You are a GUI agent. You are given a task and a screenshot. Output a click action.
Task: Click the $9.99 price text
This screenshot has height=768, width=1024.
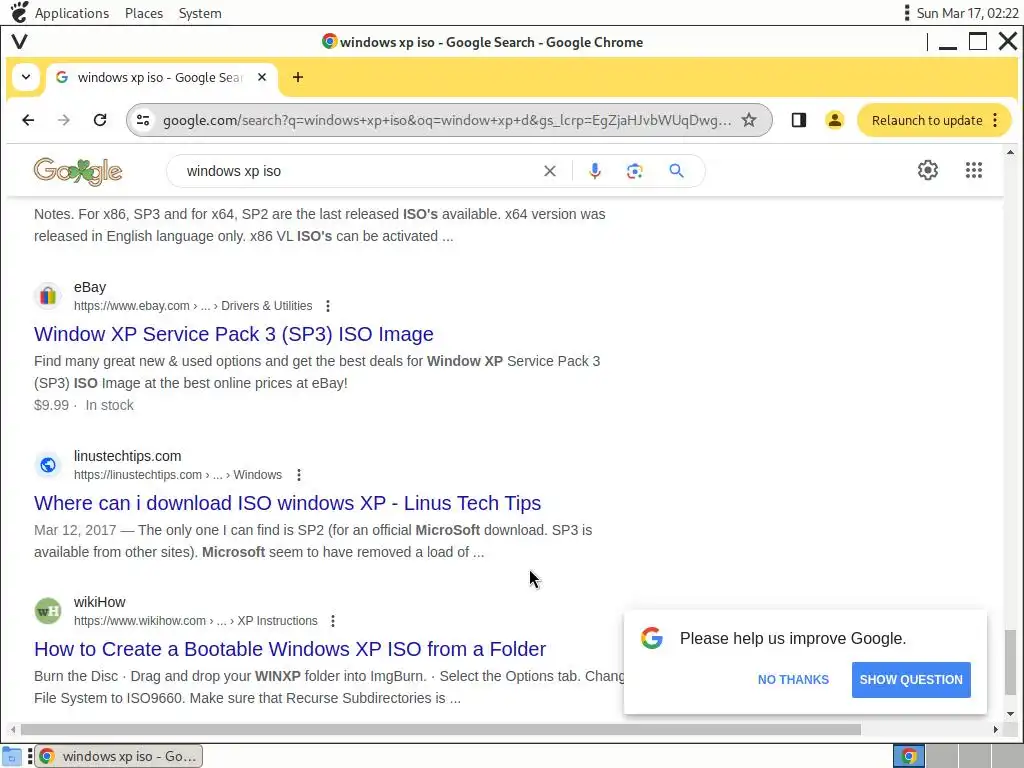point(51,405)
